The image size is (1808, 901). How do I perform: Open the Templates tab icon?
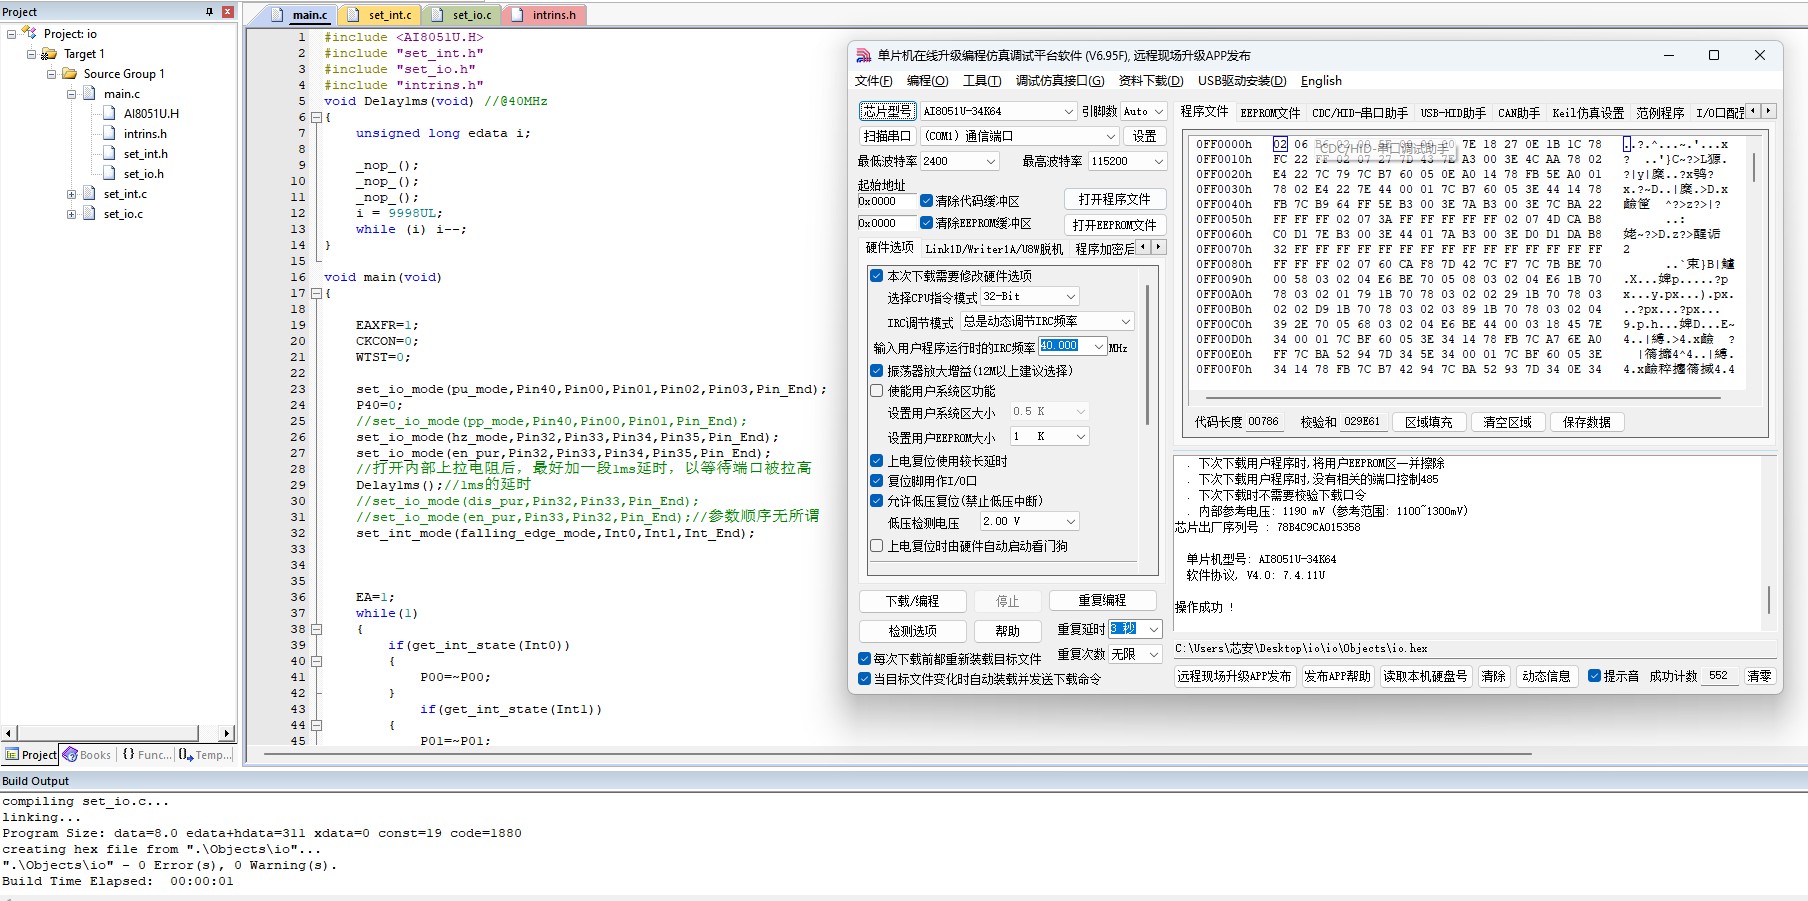(186, 754)
